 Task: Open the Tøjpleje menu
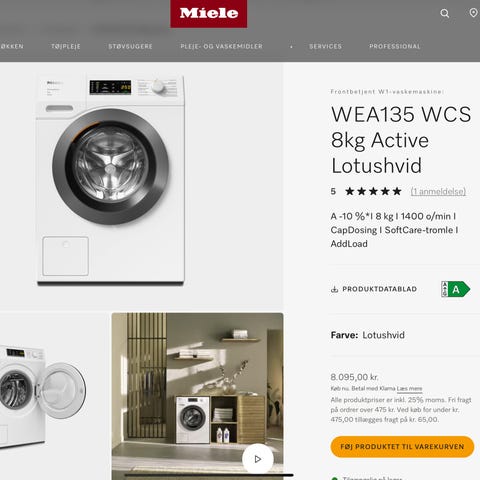[66, 46]
